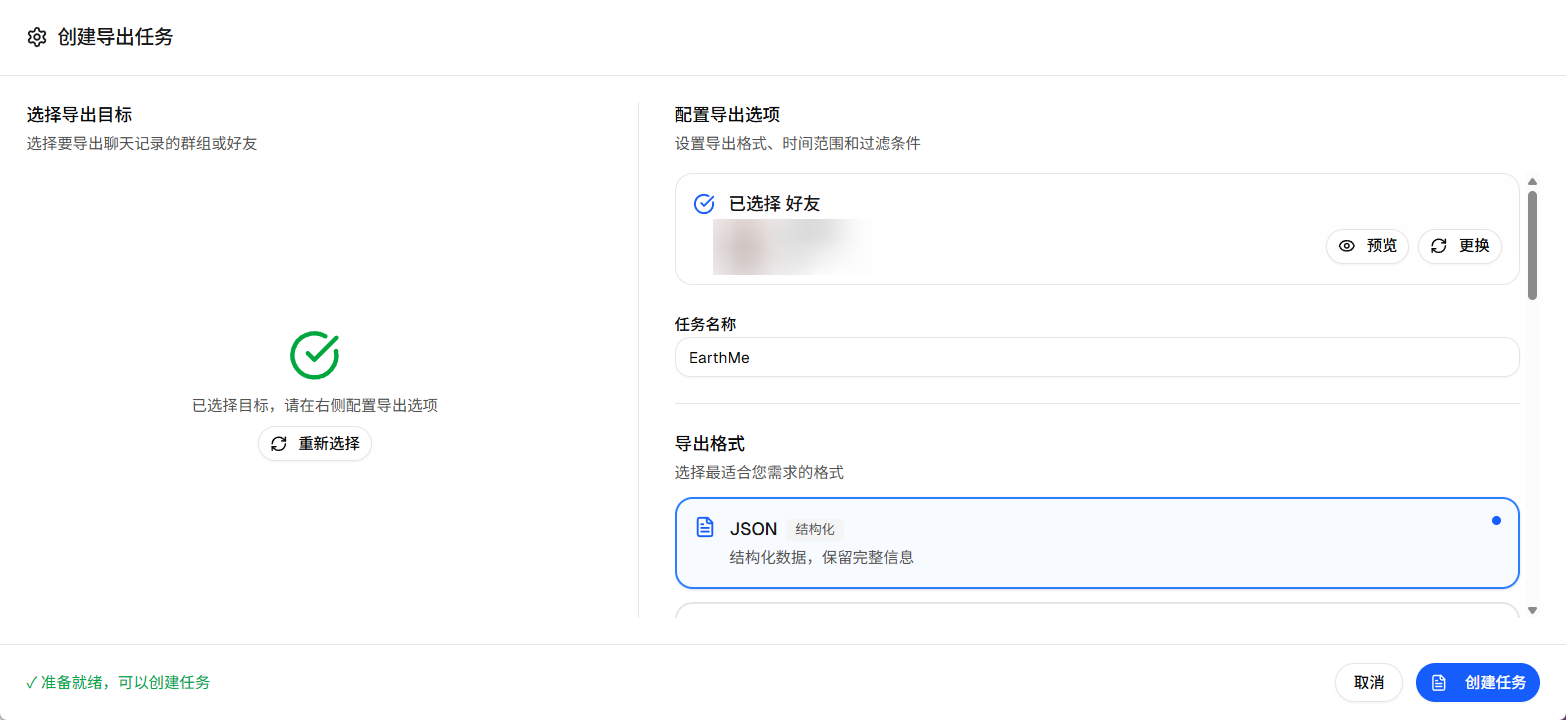This screenshot has width=1566, height=720.
Task: Click the green checkmark success icon
Action: tap(314, 356)
